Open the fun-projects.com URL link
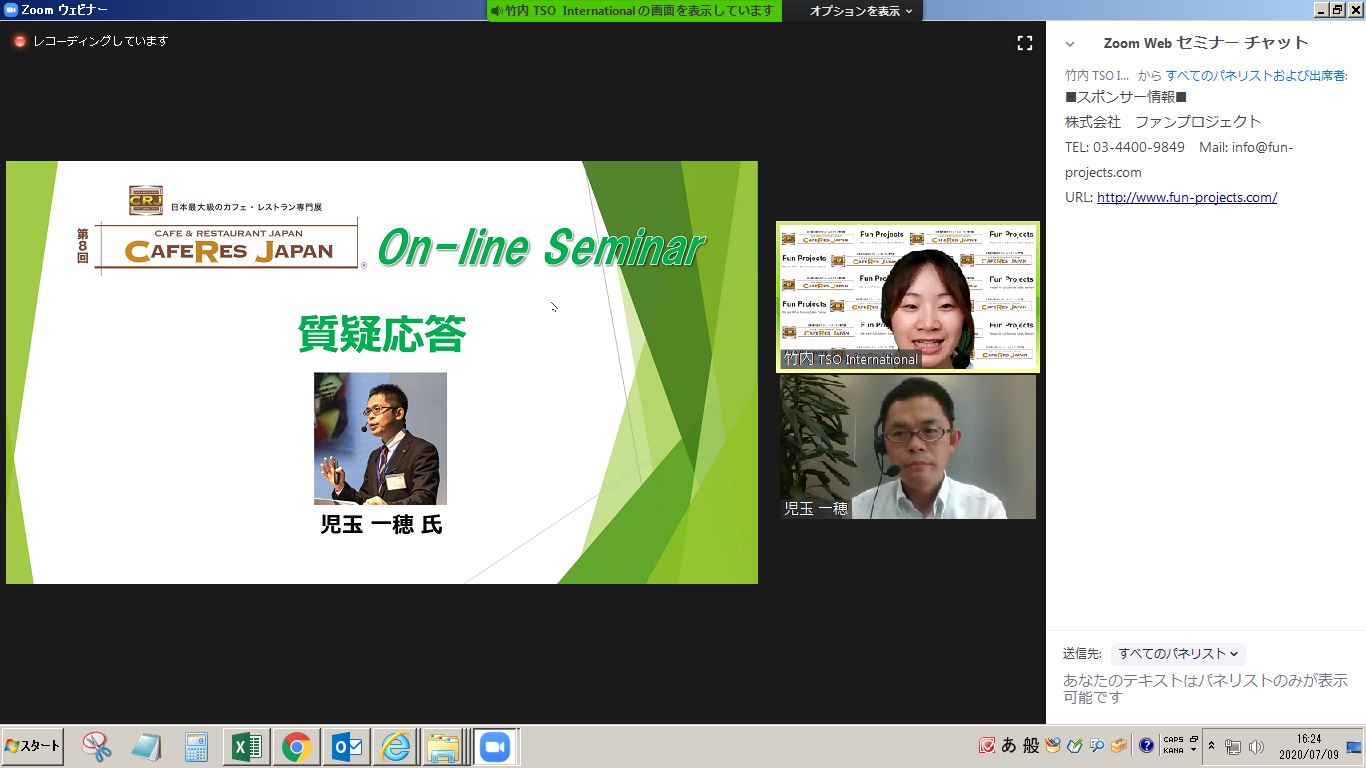Screen dimensions: 1366x768 pyautogui.click(x=1186, y=198)
